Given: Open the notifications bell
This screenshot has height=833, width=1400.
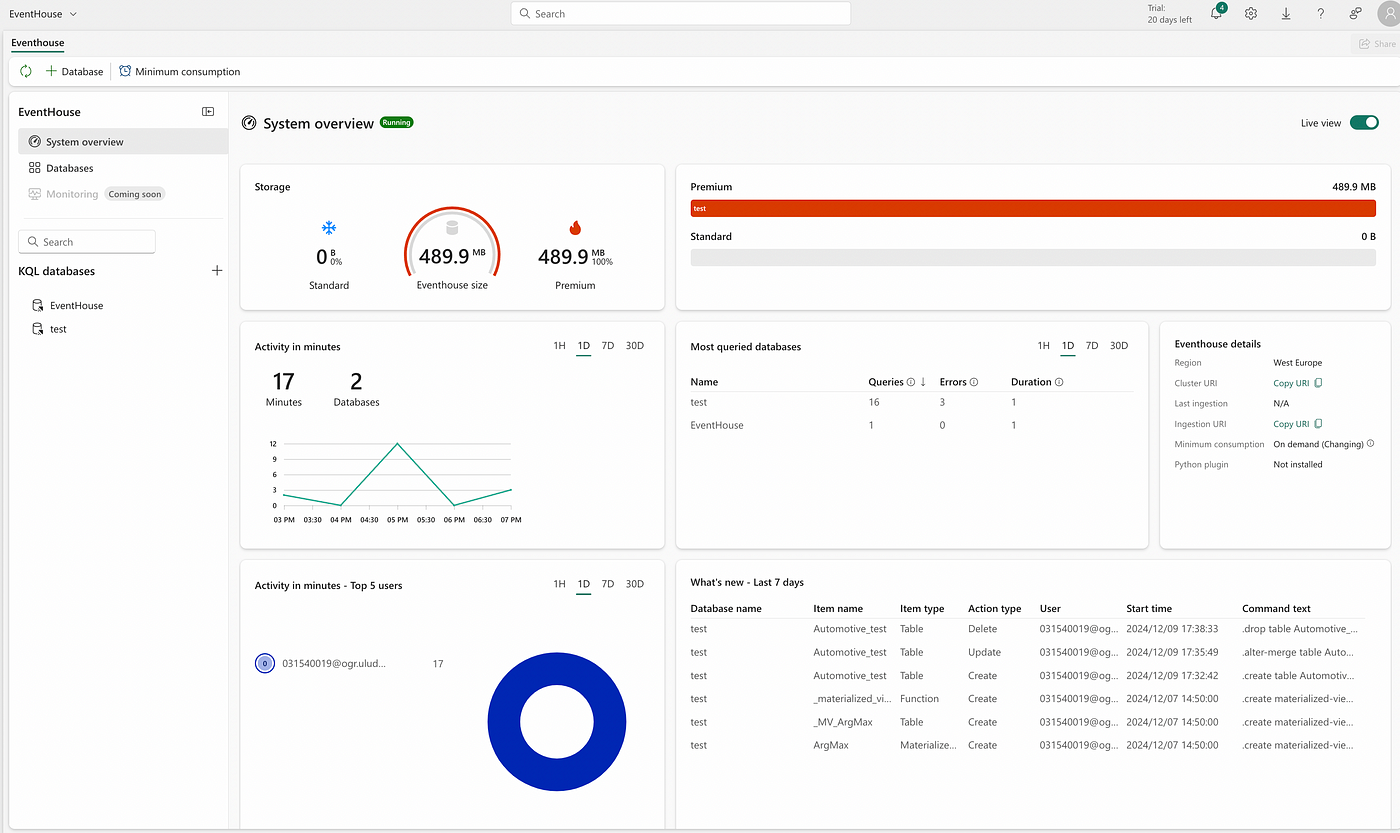Looking at the screenshot, I should tap(1216, 14).
